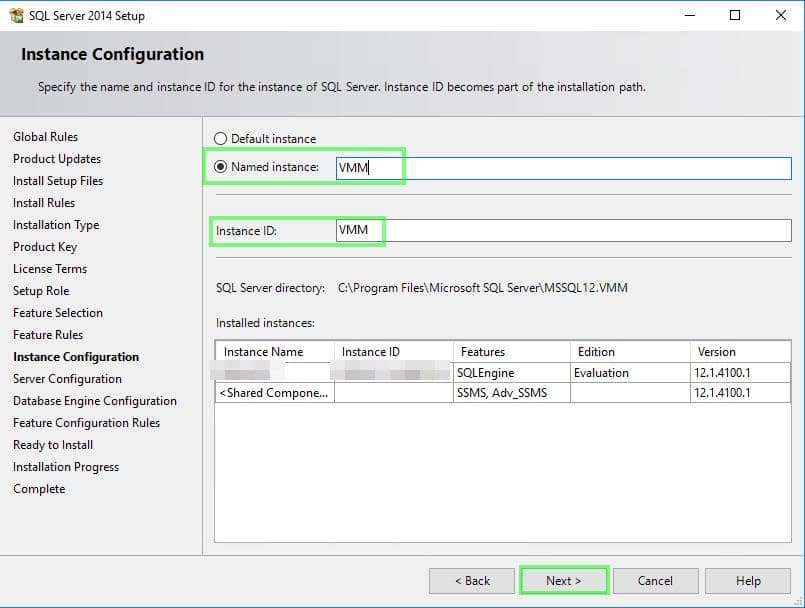Click version 12.1.4100.1 in Shared Components row
The height and width of the screenshot is (608, 805).
740,393
